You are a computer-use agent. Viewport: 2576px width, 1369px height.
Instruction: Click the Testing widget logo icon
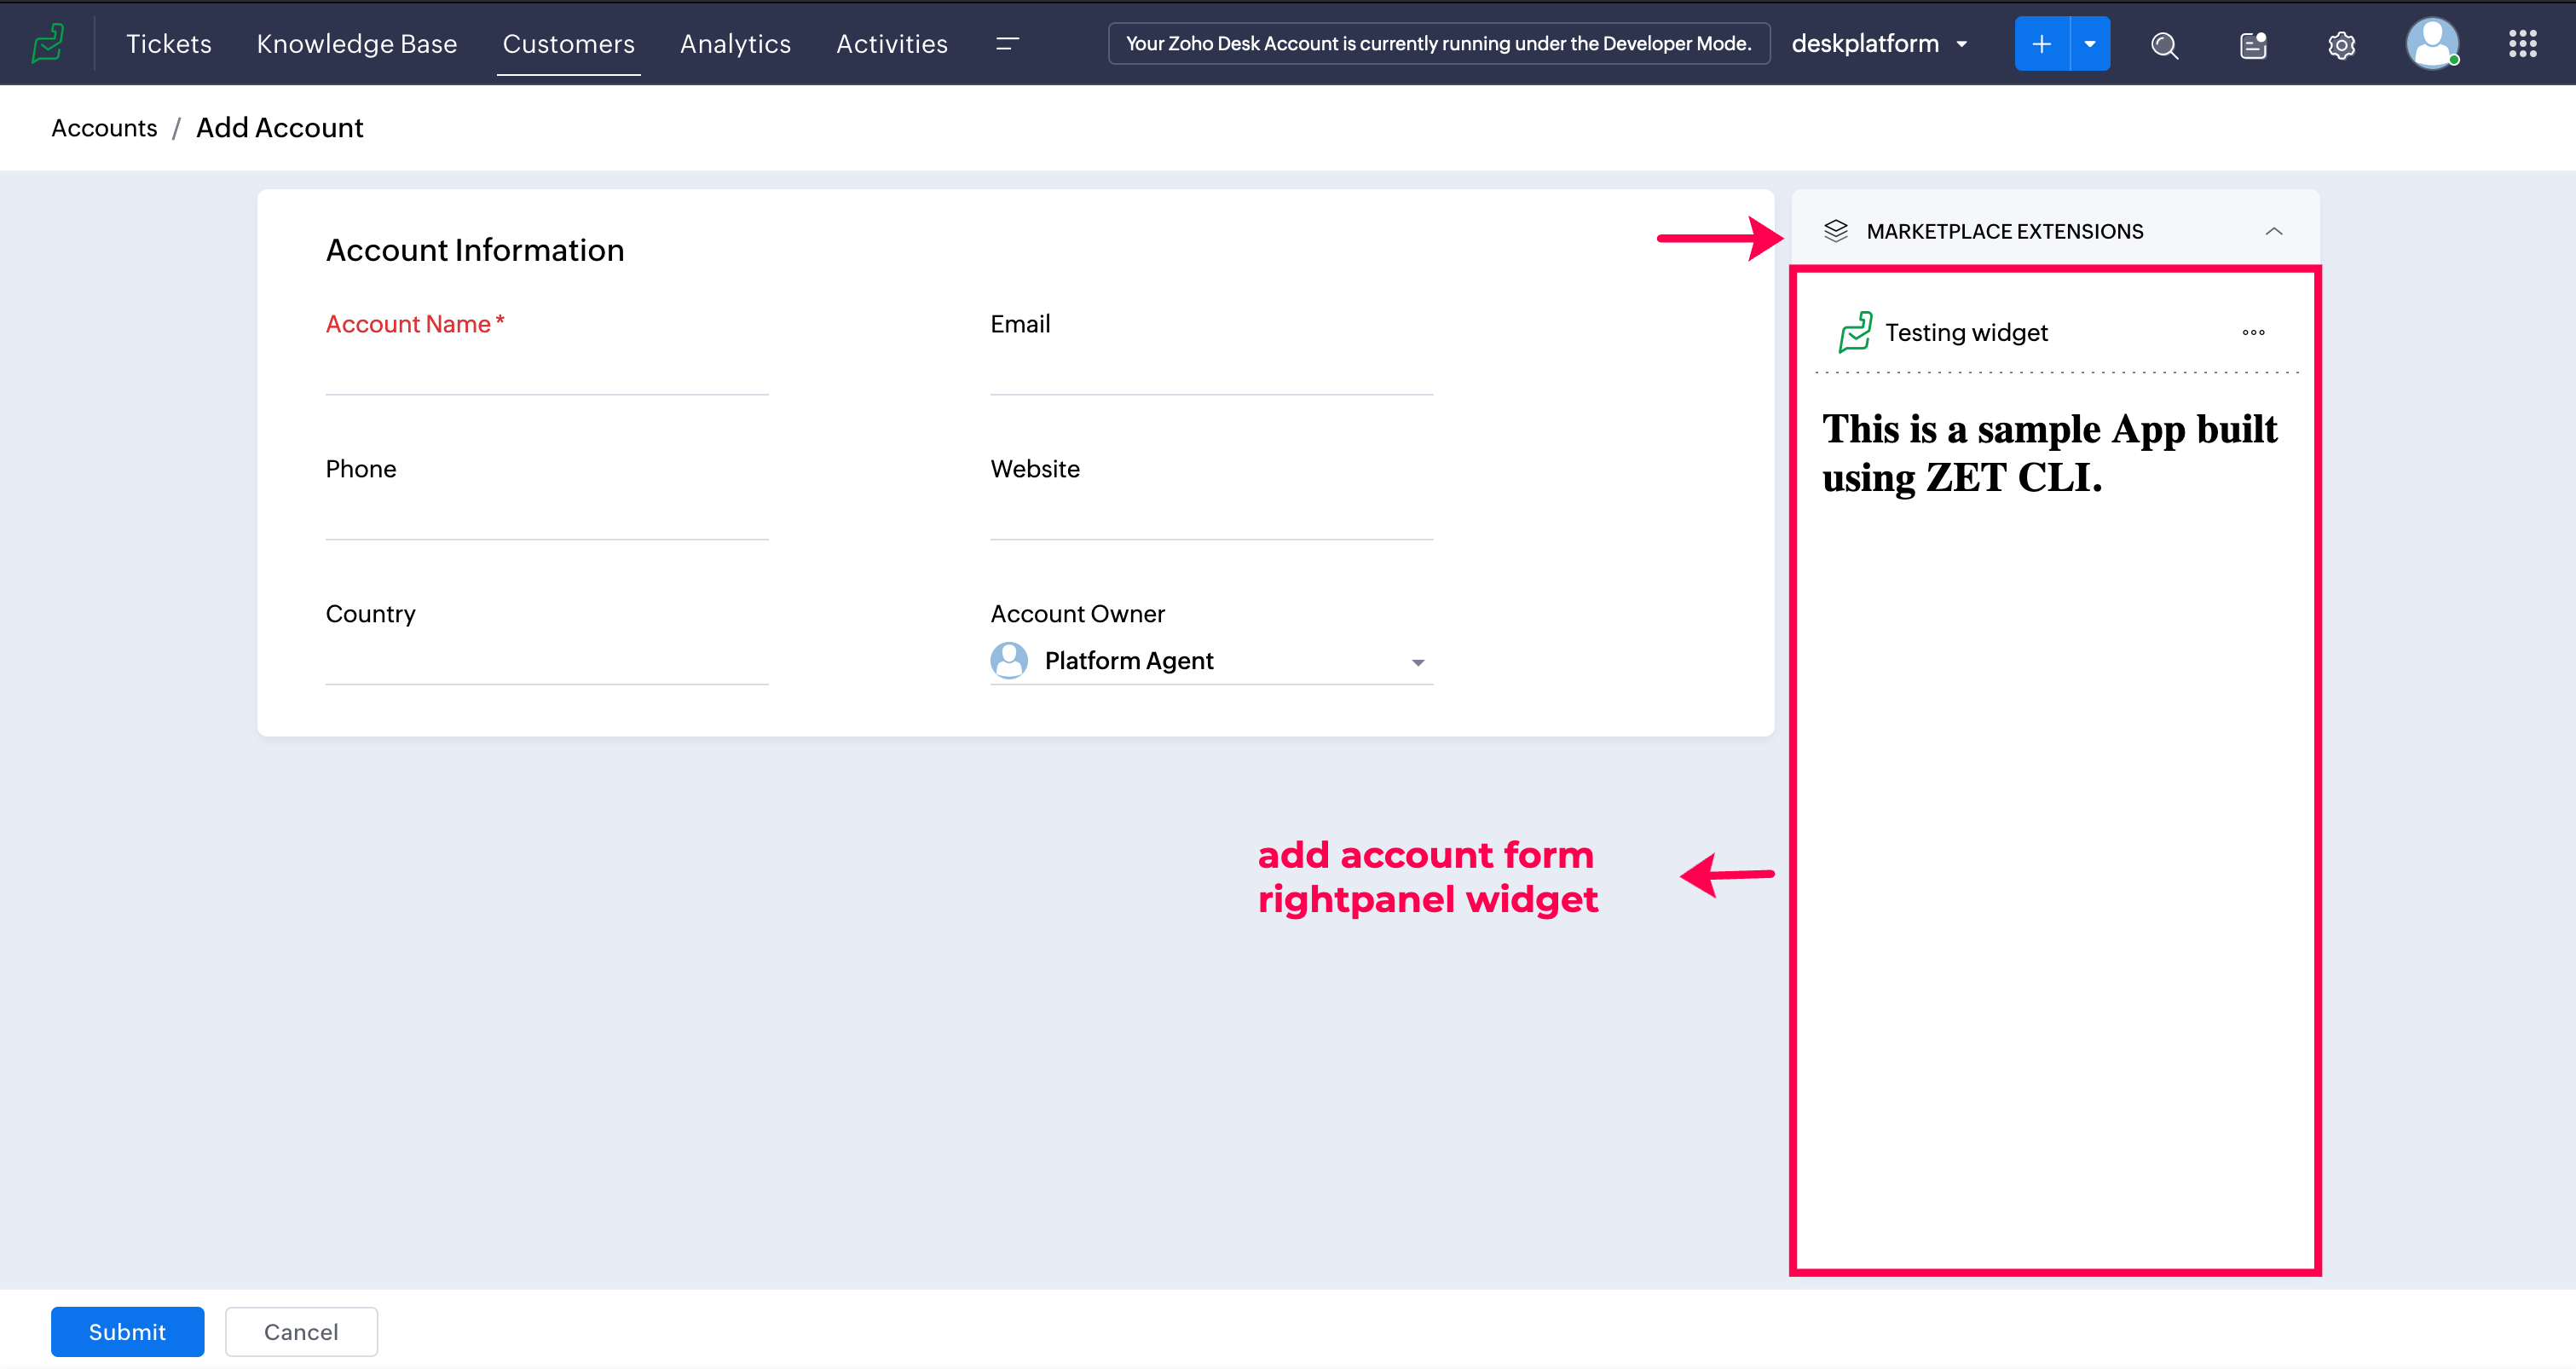(x=1855, y=332)
